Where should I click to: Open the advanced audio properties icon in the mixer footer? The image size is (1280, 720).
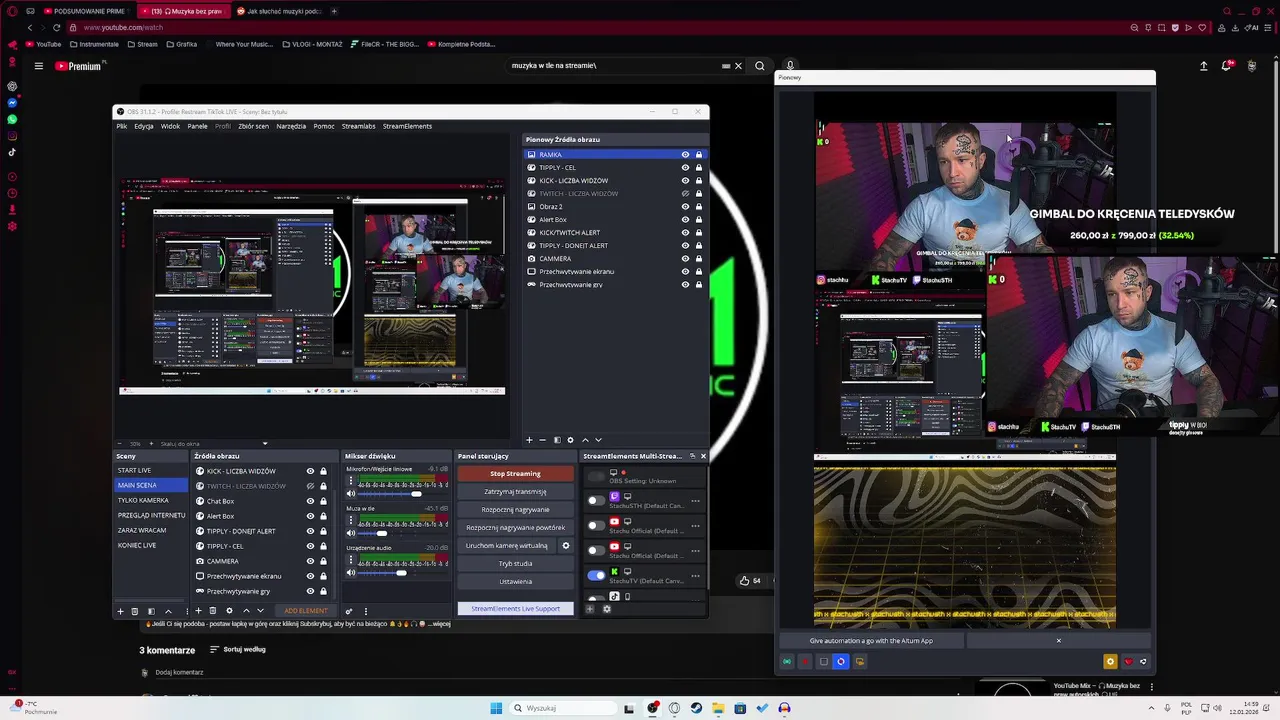pos(349,611)
